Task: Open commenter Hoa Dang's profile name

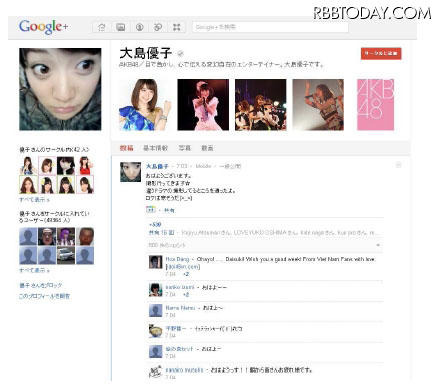Action: pos(177,259)
